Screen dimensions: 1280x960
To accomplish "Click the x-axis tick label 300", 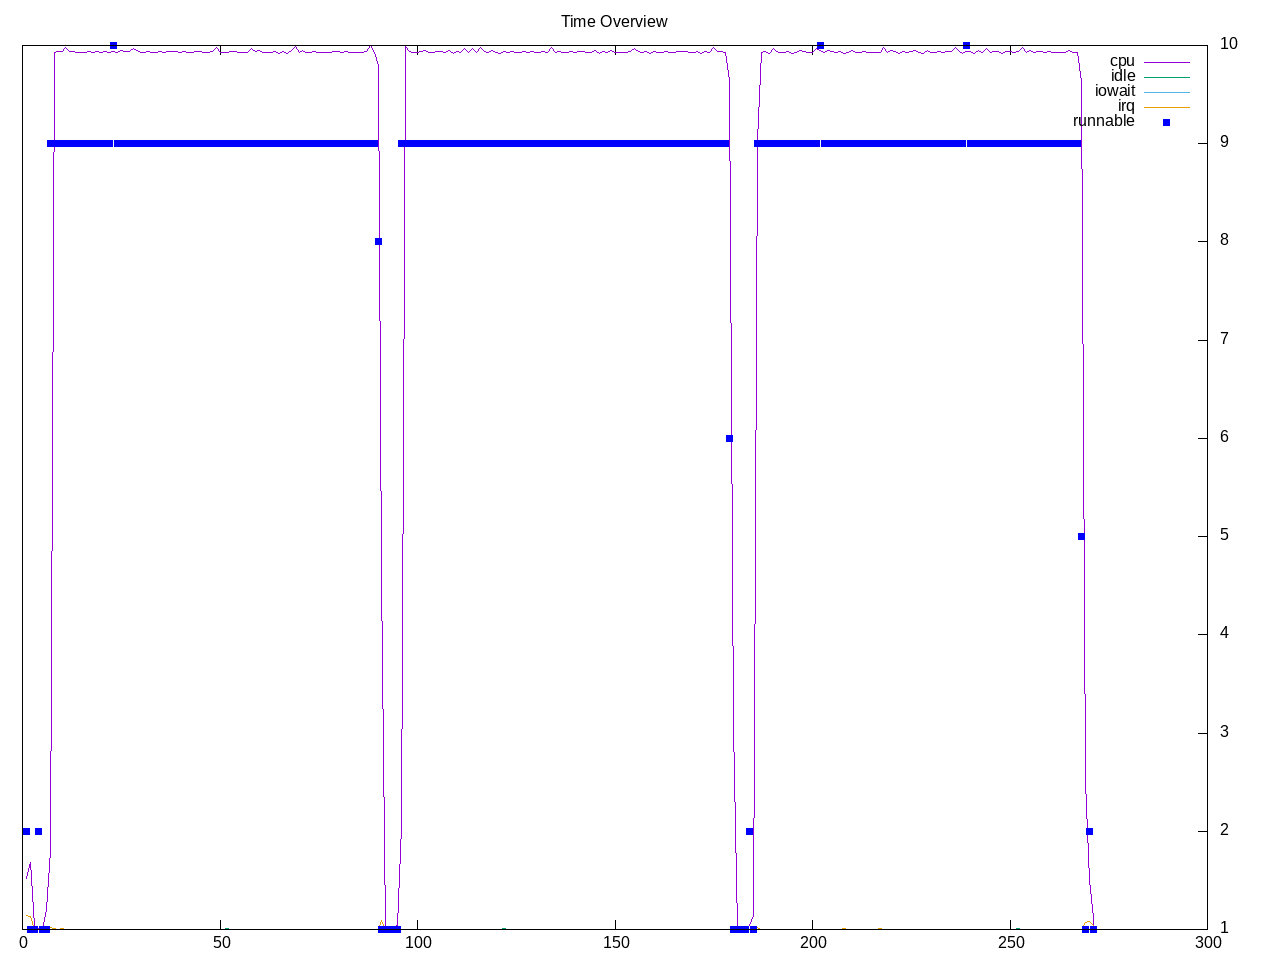I will tap(1207, 942).
